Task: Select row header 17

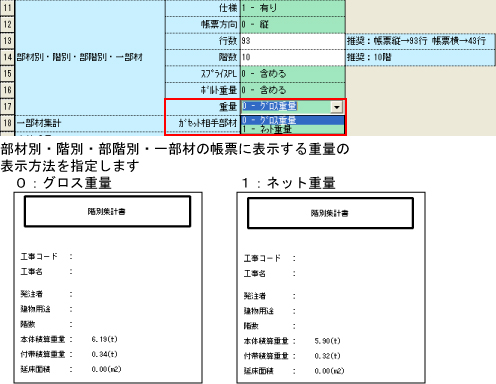Action: pyautogui.click(x=7, y=107)
